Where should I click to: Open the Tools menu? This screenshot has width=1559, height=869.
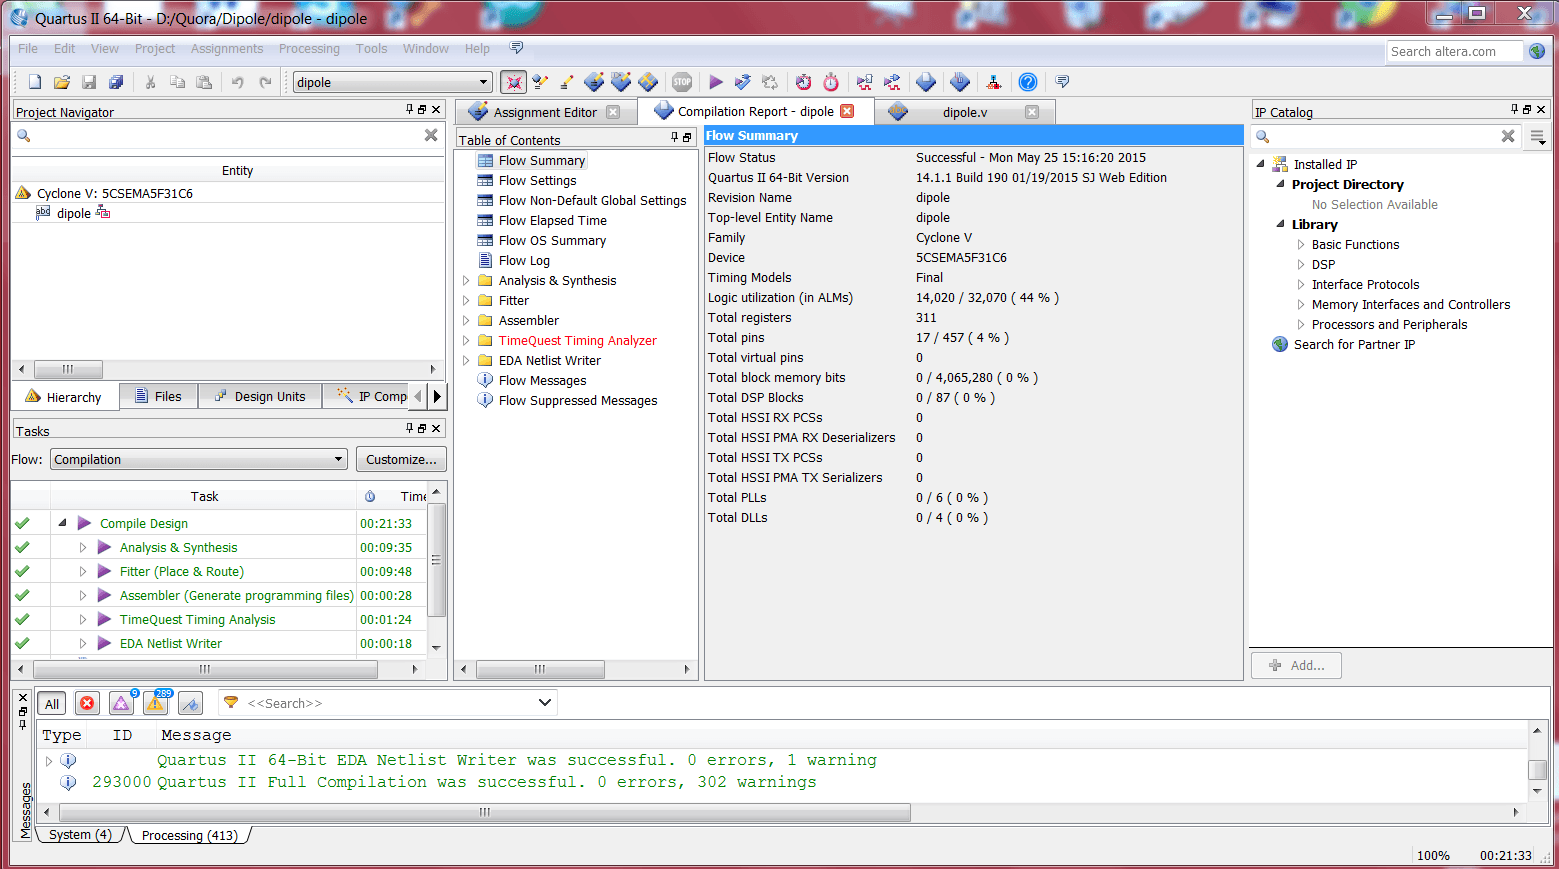371,48
